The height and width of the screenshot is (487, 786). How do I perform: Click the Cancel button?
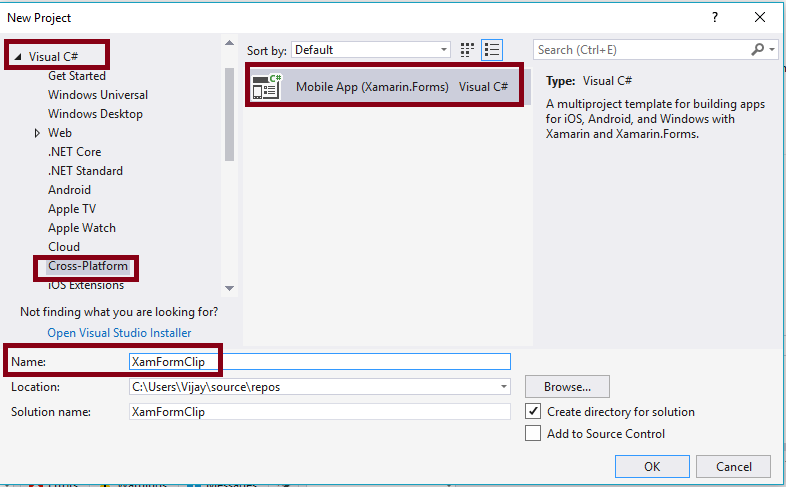click(x=733, y=466)
